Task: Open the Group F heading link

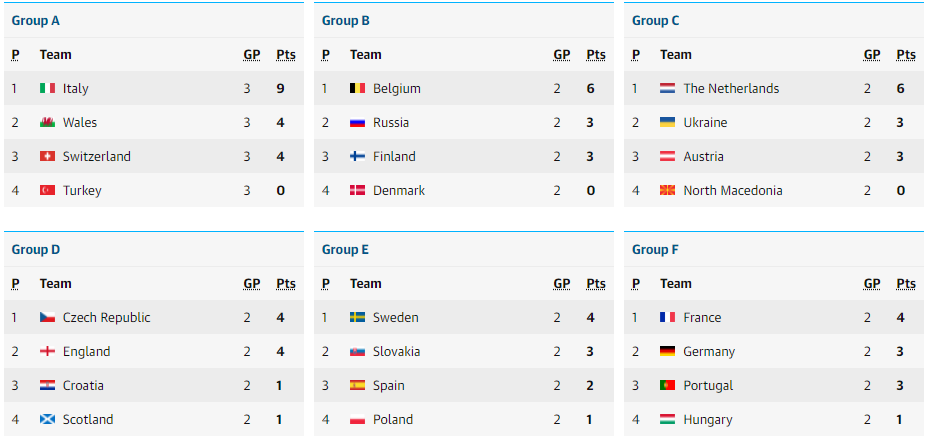Action: 655,250
